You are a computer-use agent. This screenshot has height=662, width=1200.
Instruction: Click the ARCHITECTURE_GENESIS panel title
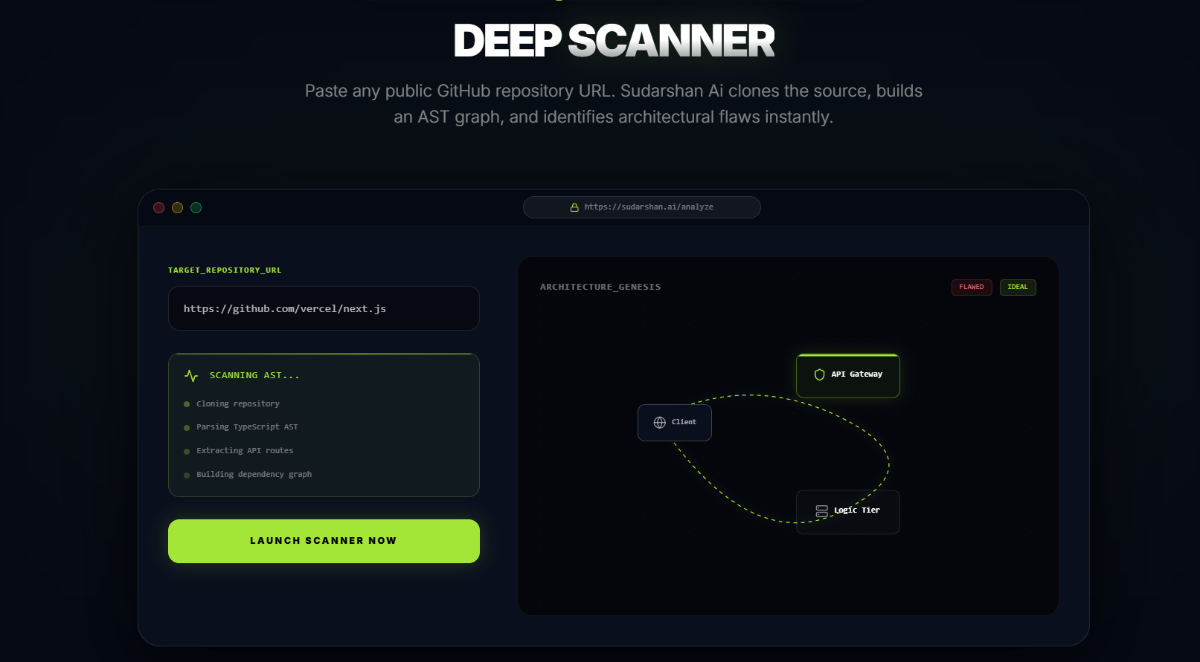[600, 287]
